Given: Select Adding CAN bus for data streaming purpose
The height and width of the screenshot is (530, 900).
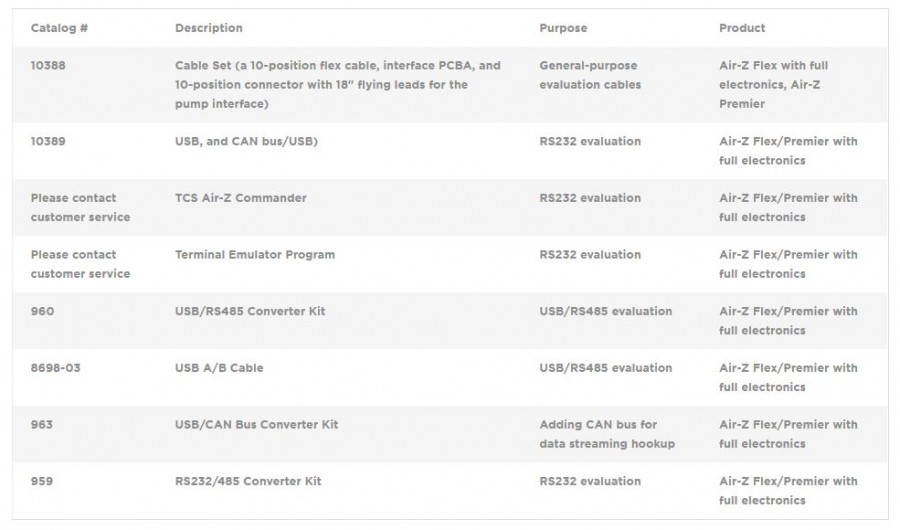Looking at the screenshot, I should click(607, 434).
